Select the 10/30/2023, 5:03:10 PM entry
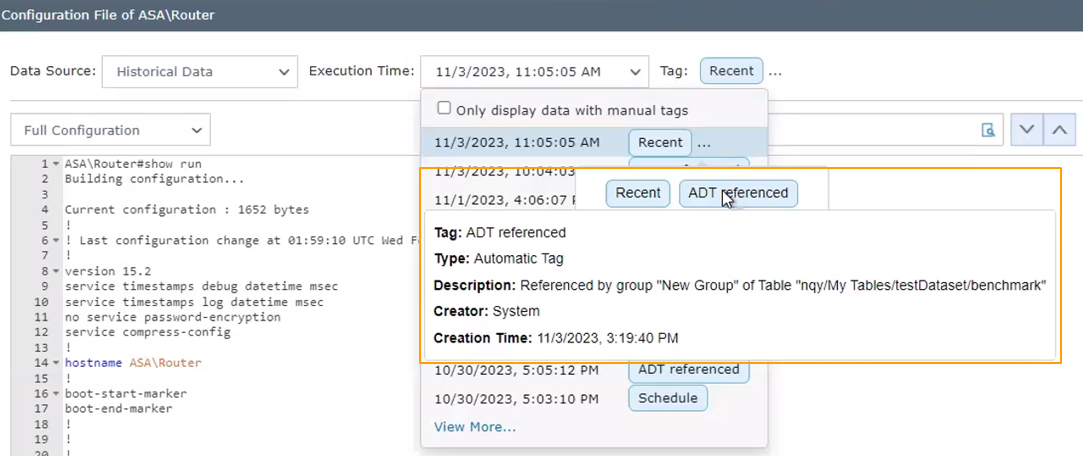 click(x=516, y=399)
